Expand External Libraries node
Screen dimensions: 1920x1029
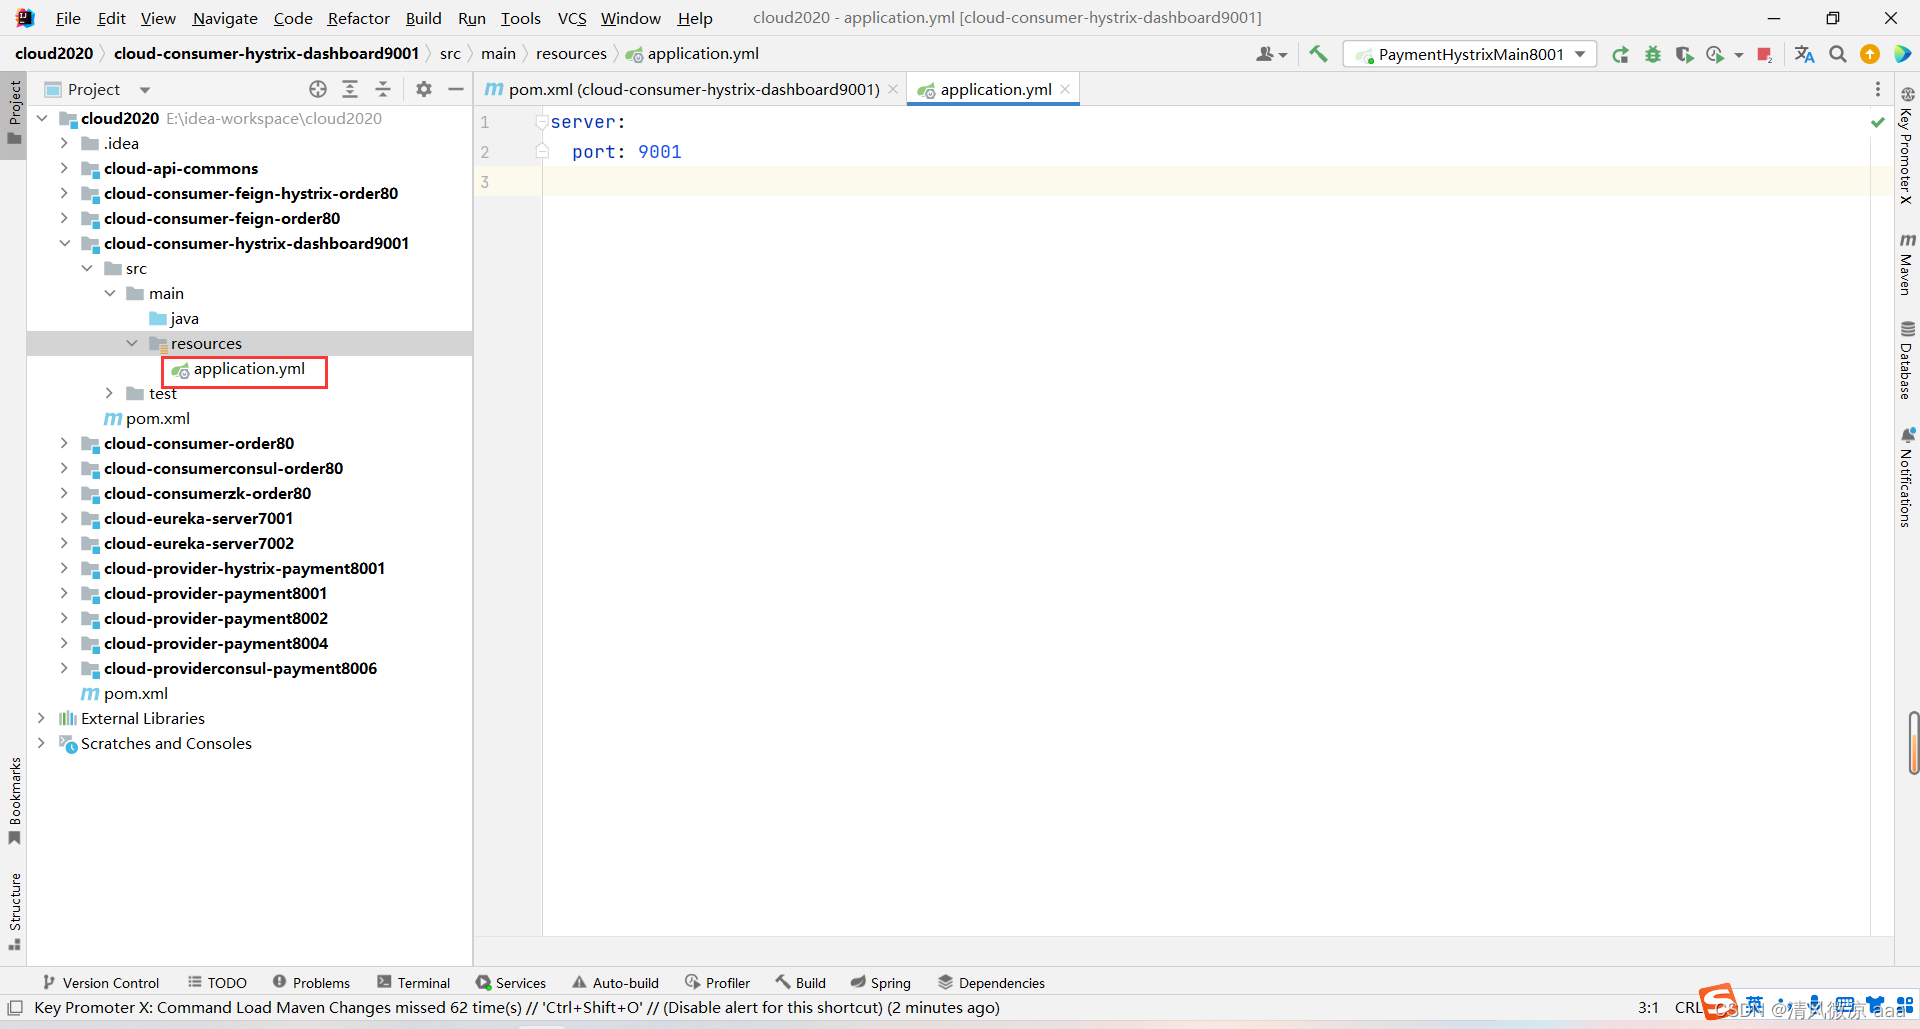41,718
